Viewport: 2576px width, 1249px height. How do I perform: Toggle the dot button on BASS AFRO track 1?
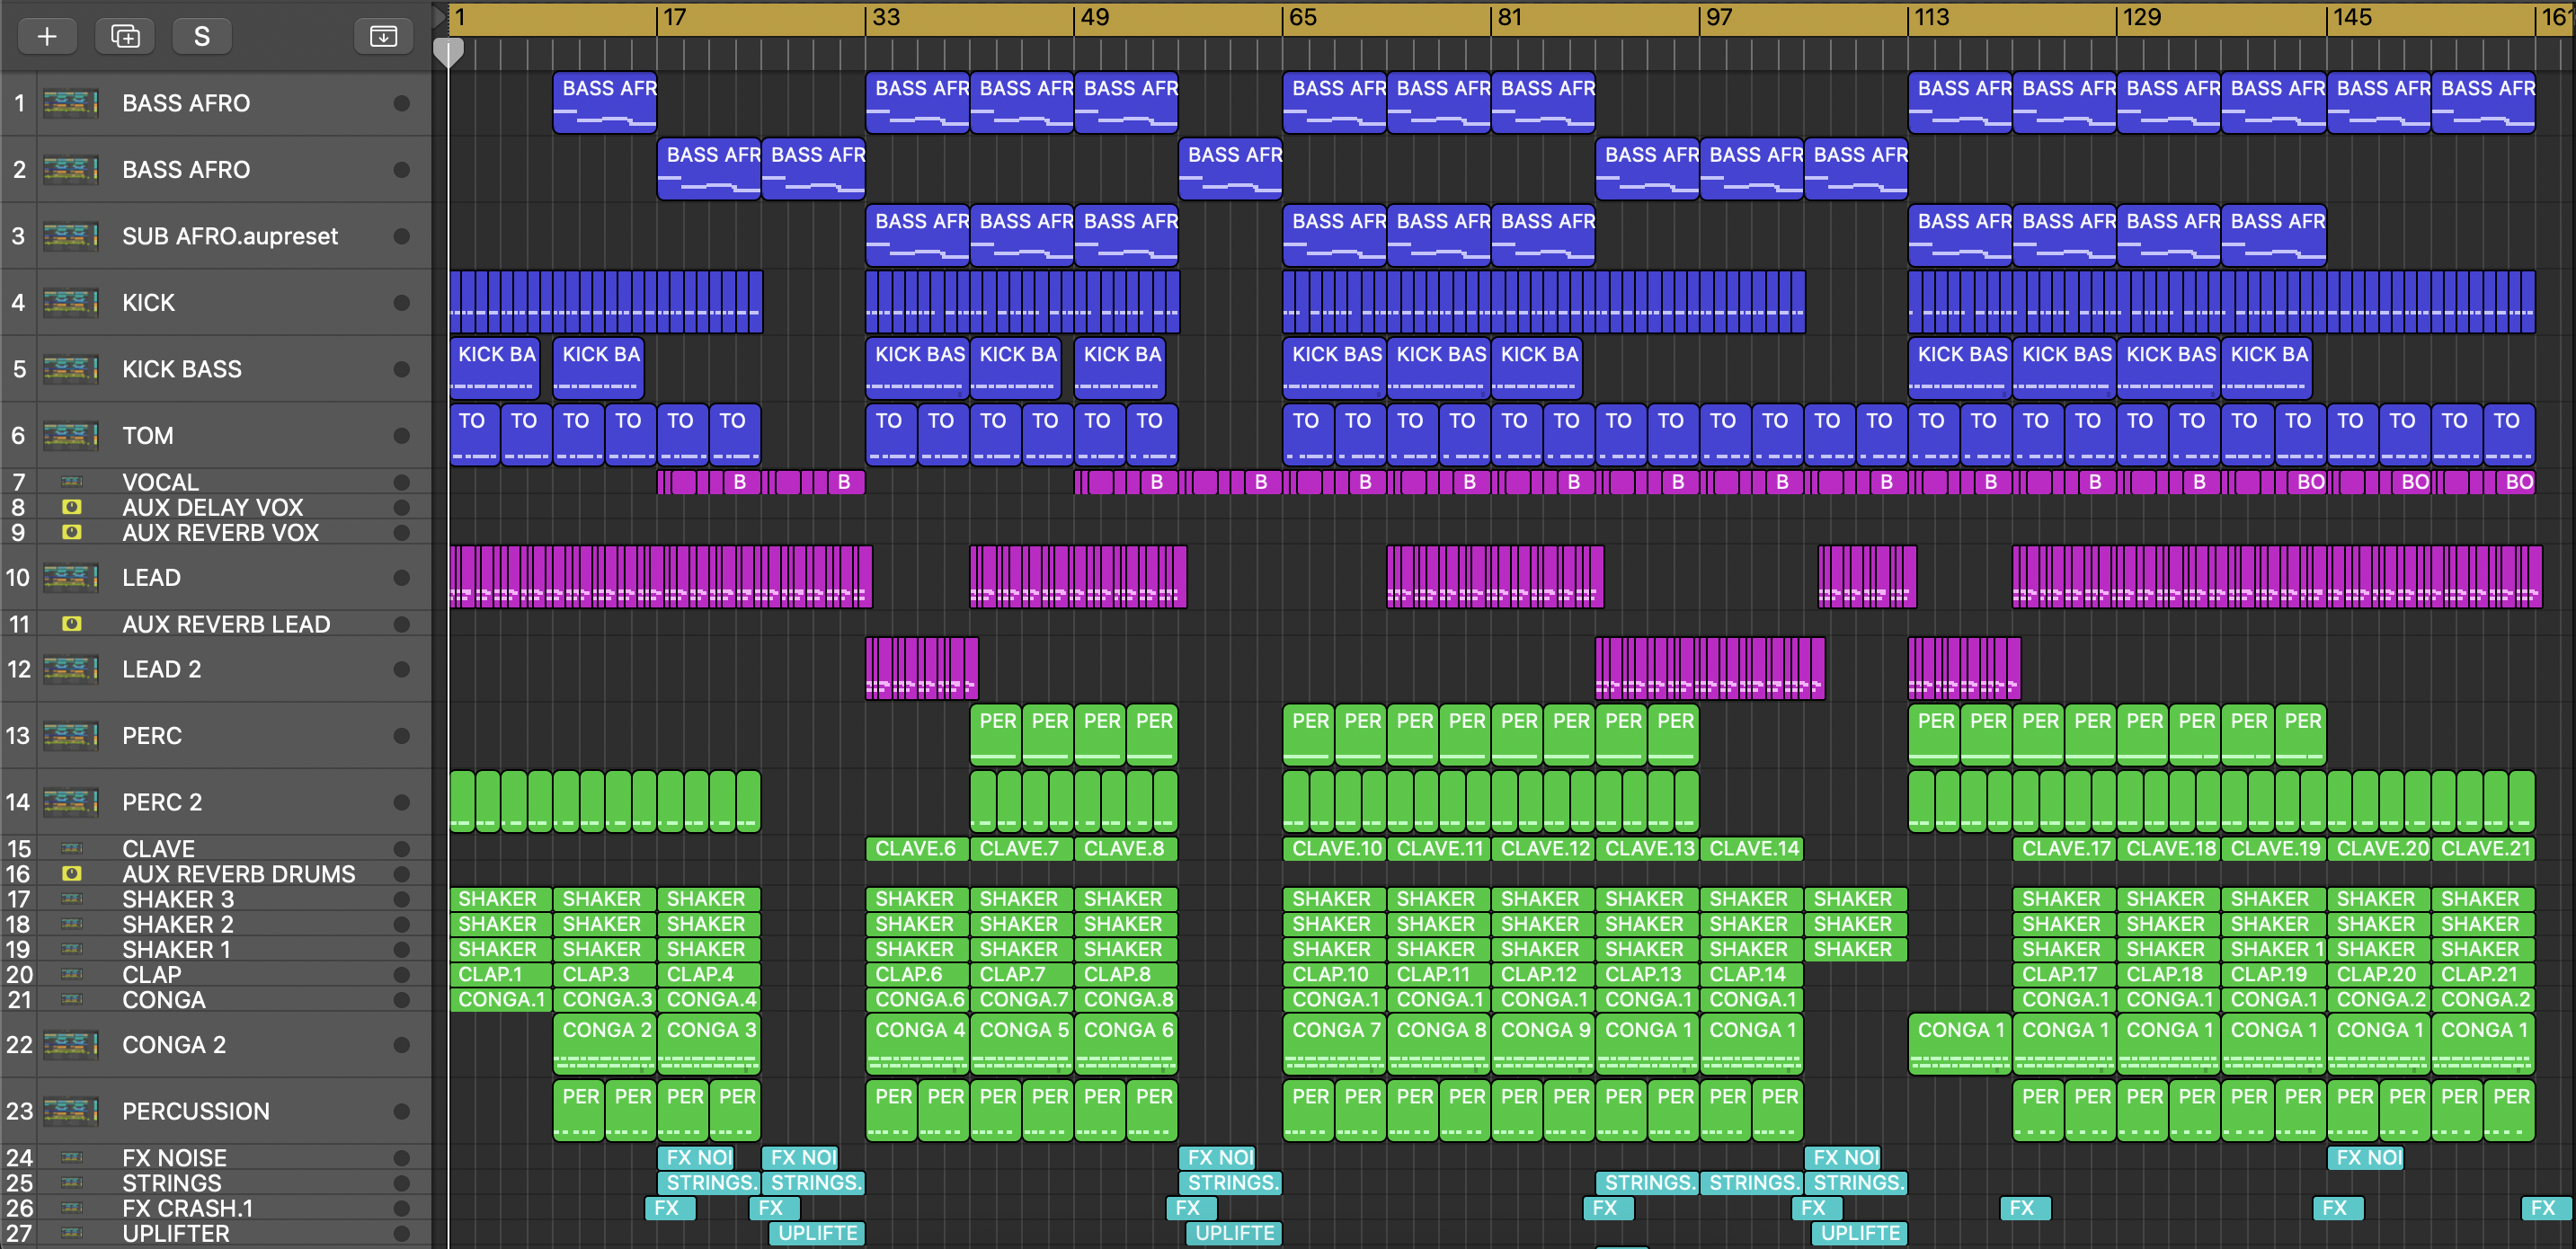point(402,103)
